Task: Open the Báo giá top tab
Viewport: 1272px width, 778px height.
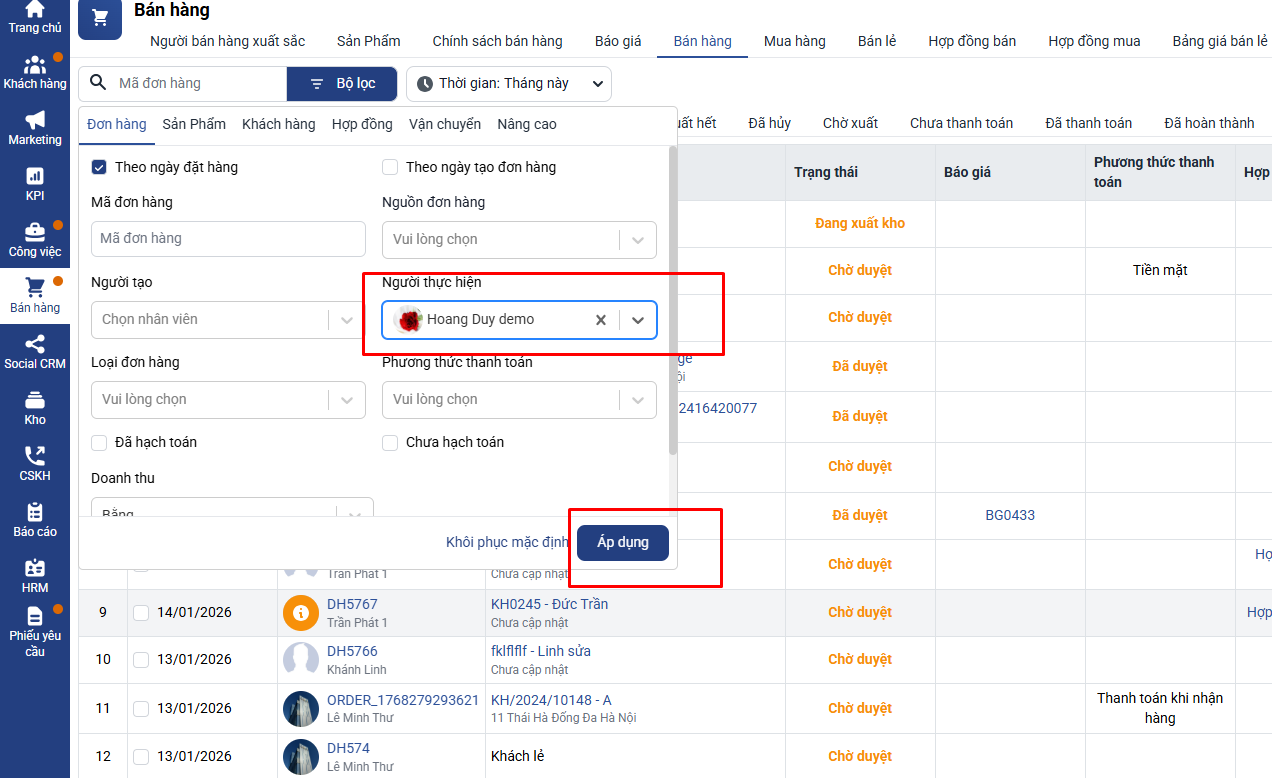Action: click(x=618, y=41)
